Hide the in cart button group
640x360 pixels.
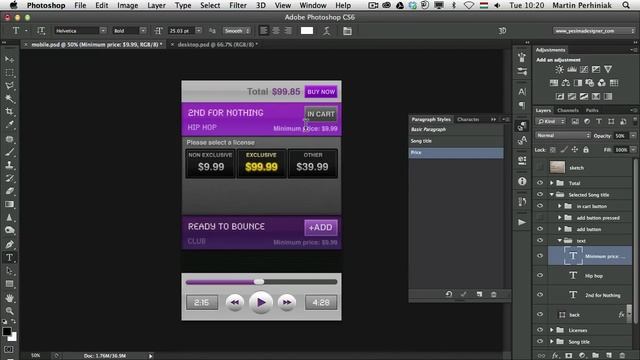(540, 206)
